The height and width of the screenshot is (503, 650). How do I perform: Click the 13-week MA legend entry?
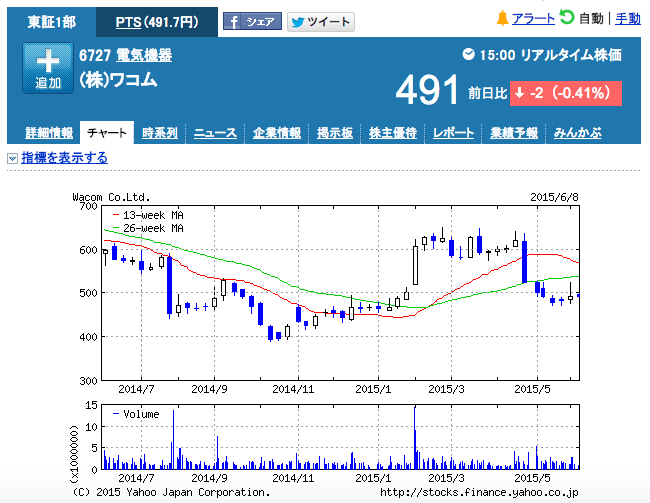click(148, 215)
